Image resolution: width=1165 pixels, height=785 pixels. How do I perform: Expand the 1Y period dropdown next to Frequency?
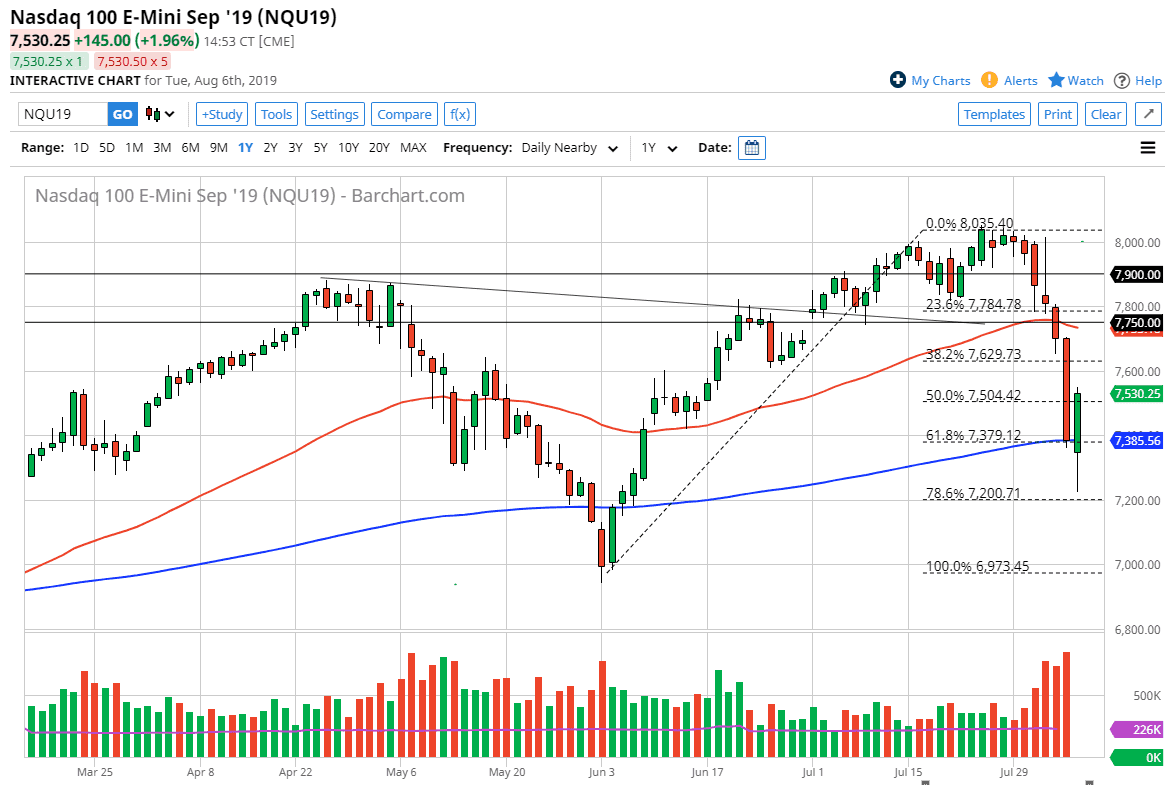[656, 147]
